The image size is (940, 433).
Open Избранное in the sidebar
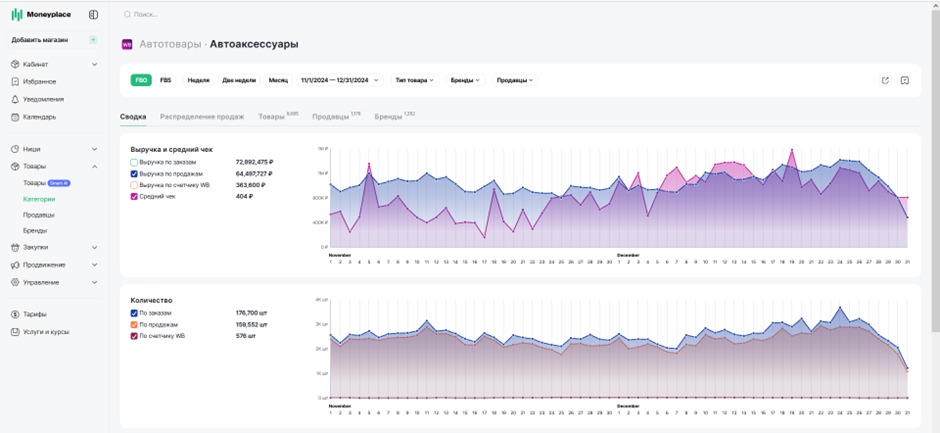[x=40, y=82]
